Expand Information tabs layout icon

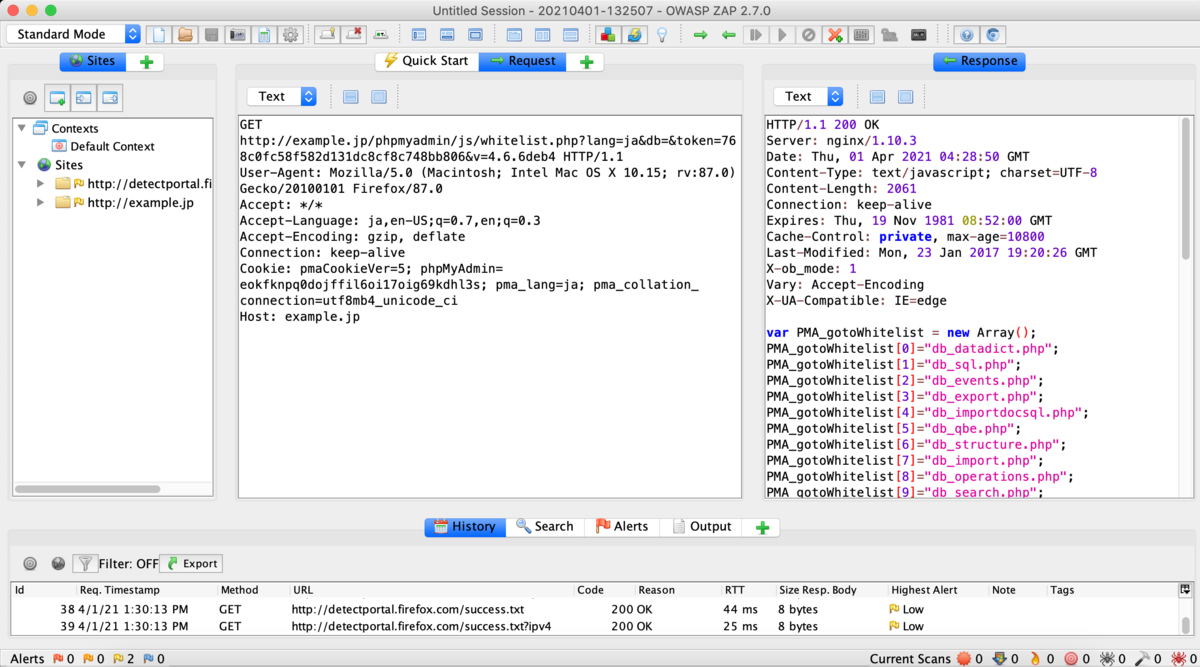447,35
